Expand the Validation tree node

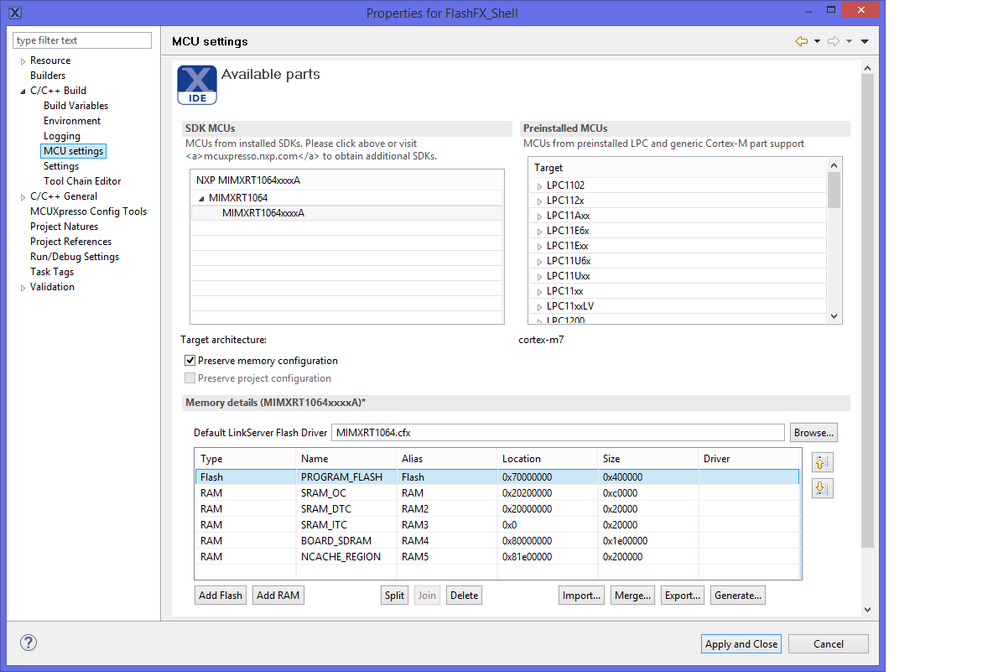point(23,288)
